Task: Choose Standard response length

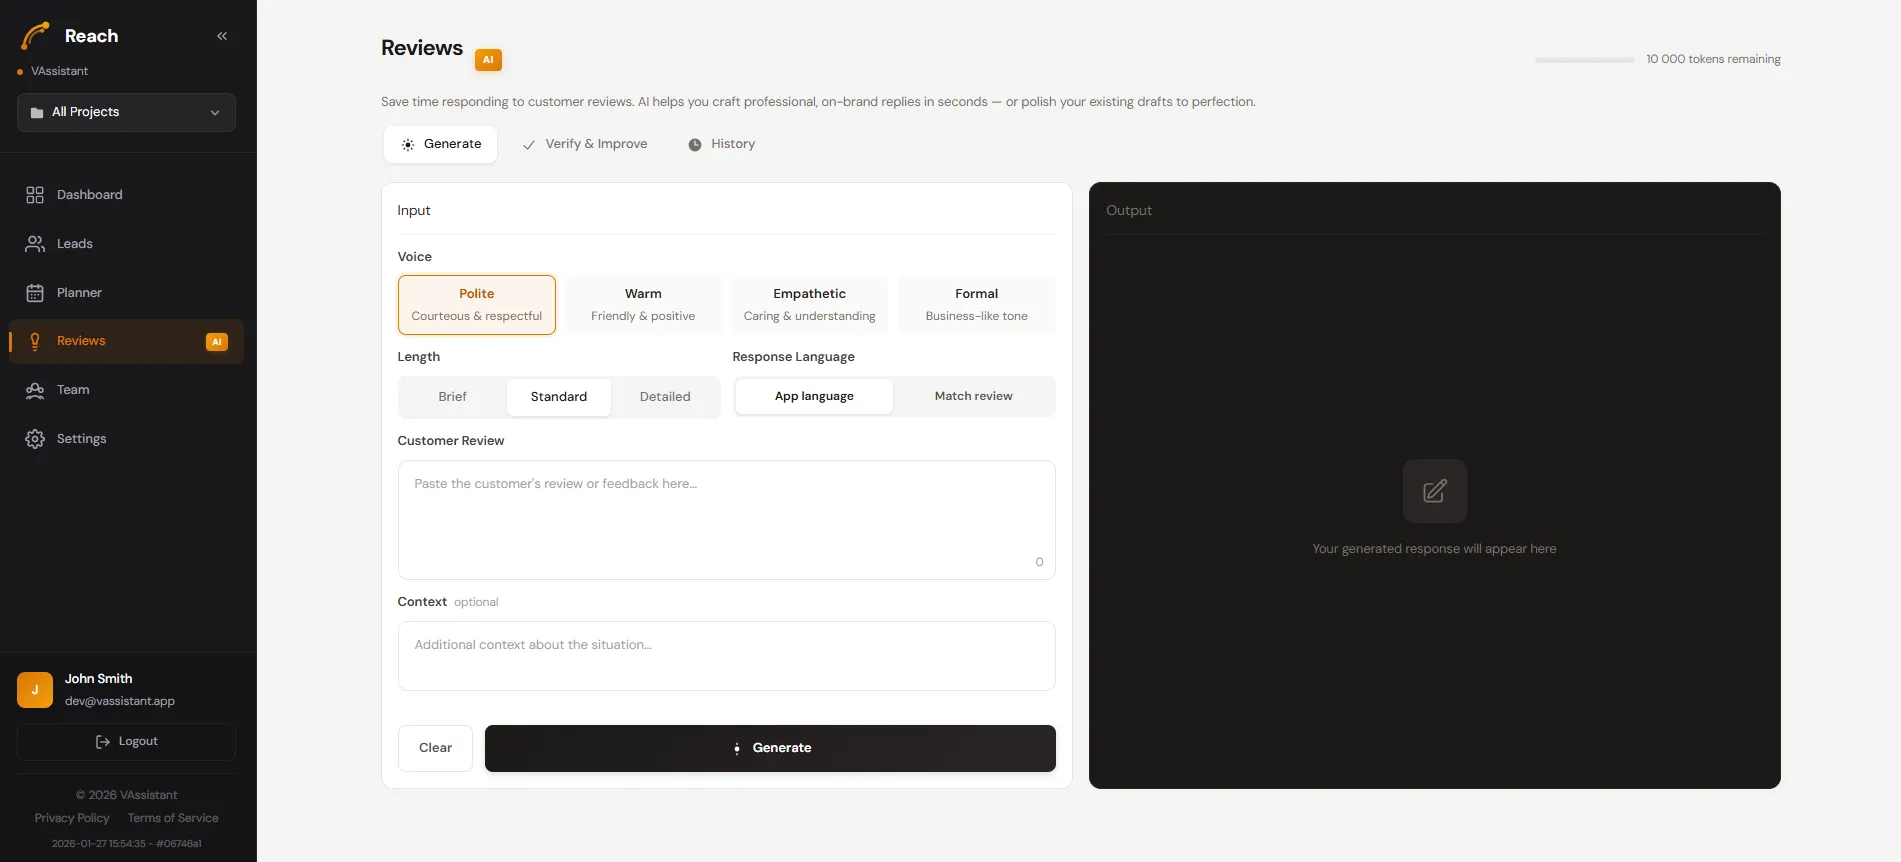Action: click(559, 397)
